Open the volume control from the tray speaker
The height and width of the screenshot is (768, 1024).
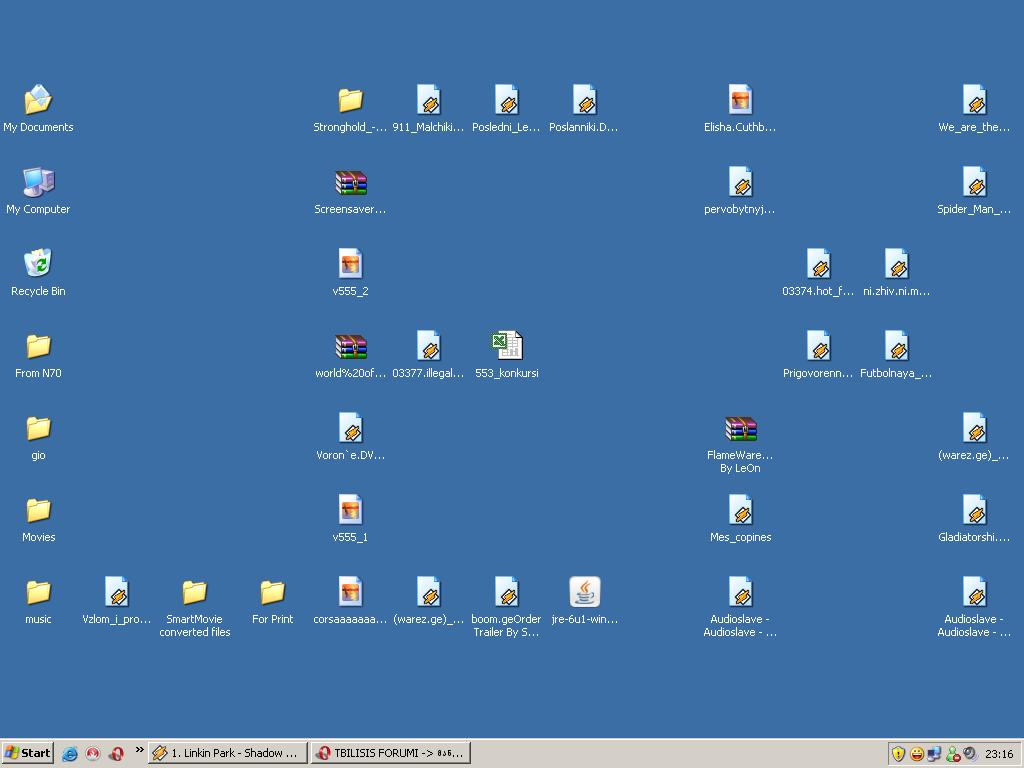point(968,753)
